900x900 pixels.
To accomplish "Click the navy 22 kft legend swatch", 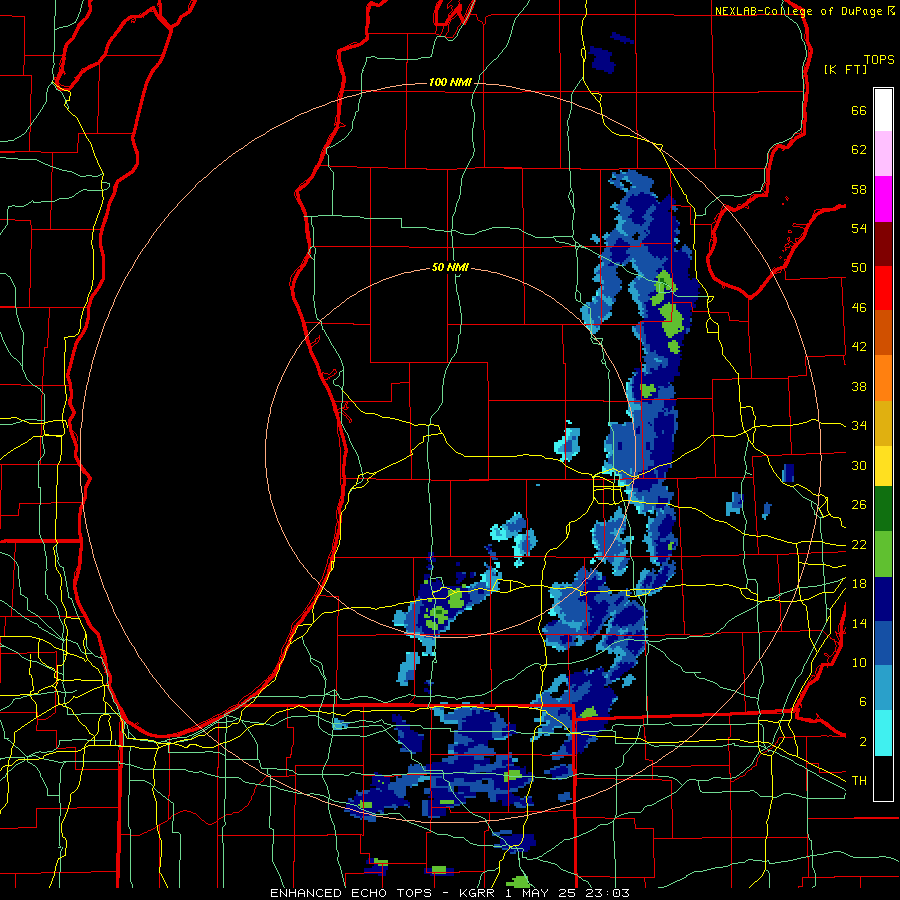I will (x=883, y=599).
